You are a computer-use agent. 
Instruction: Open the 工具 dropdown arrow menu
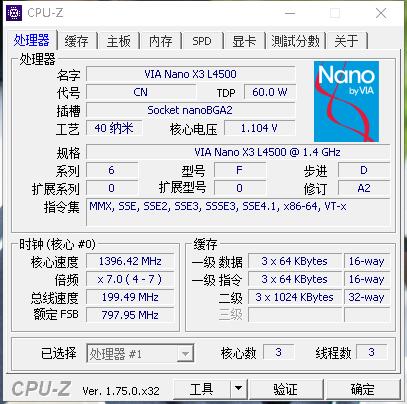pyautogui.click(x=238, y=388)
